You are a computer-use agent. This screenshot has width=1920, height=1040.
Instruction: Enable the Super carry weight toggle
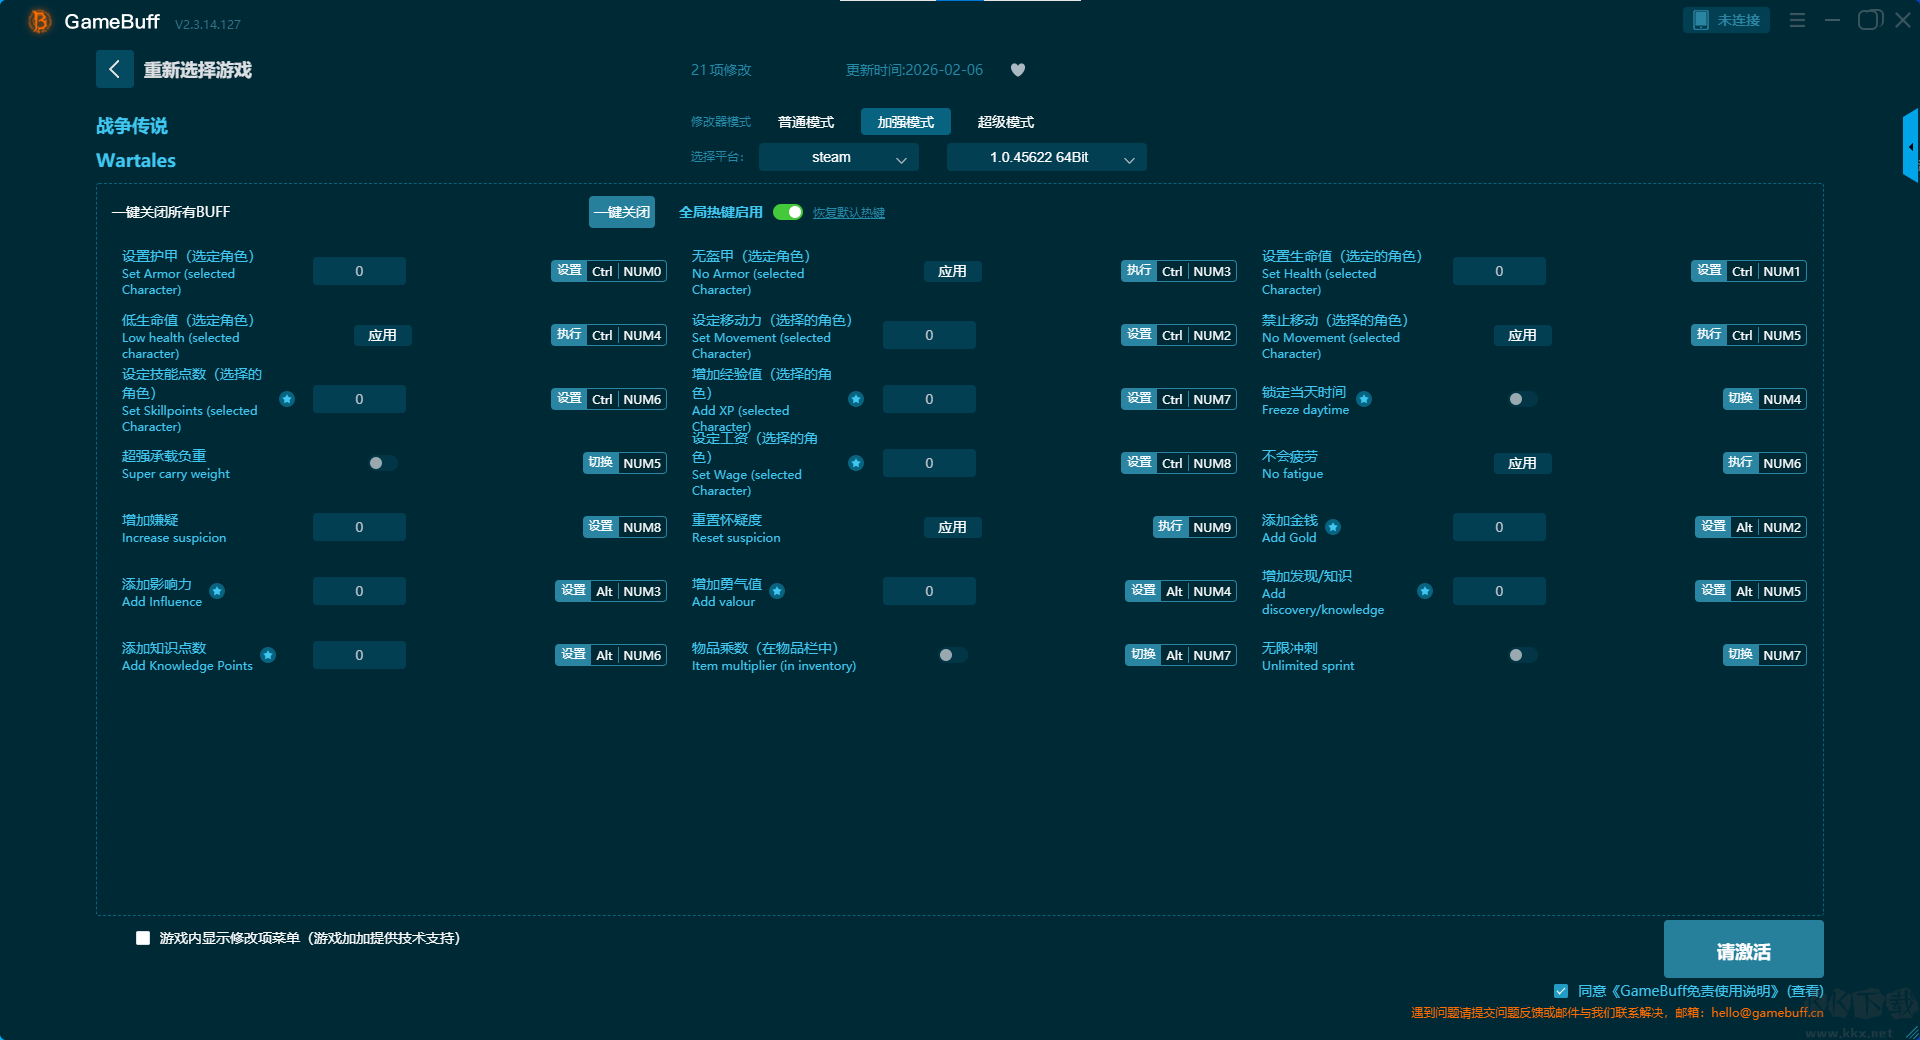382,463
